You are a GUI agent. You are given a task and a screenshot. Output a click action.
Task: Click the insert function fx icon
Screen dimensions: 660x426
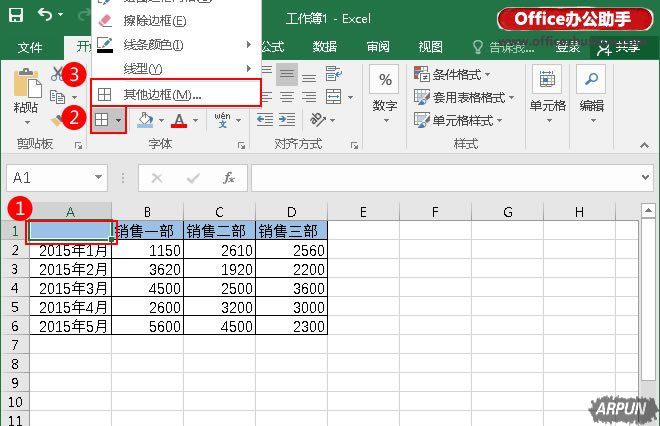coord(229,178)
